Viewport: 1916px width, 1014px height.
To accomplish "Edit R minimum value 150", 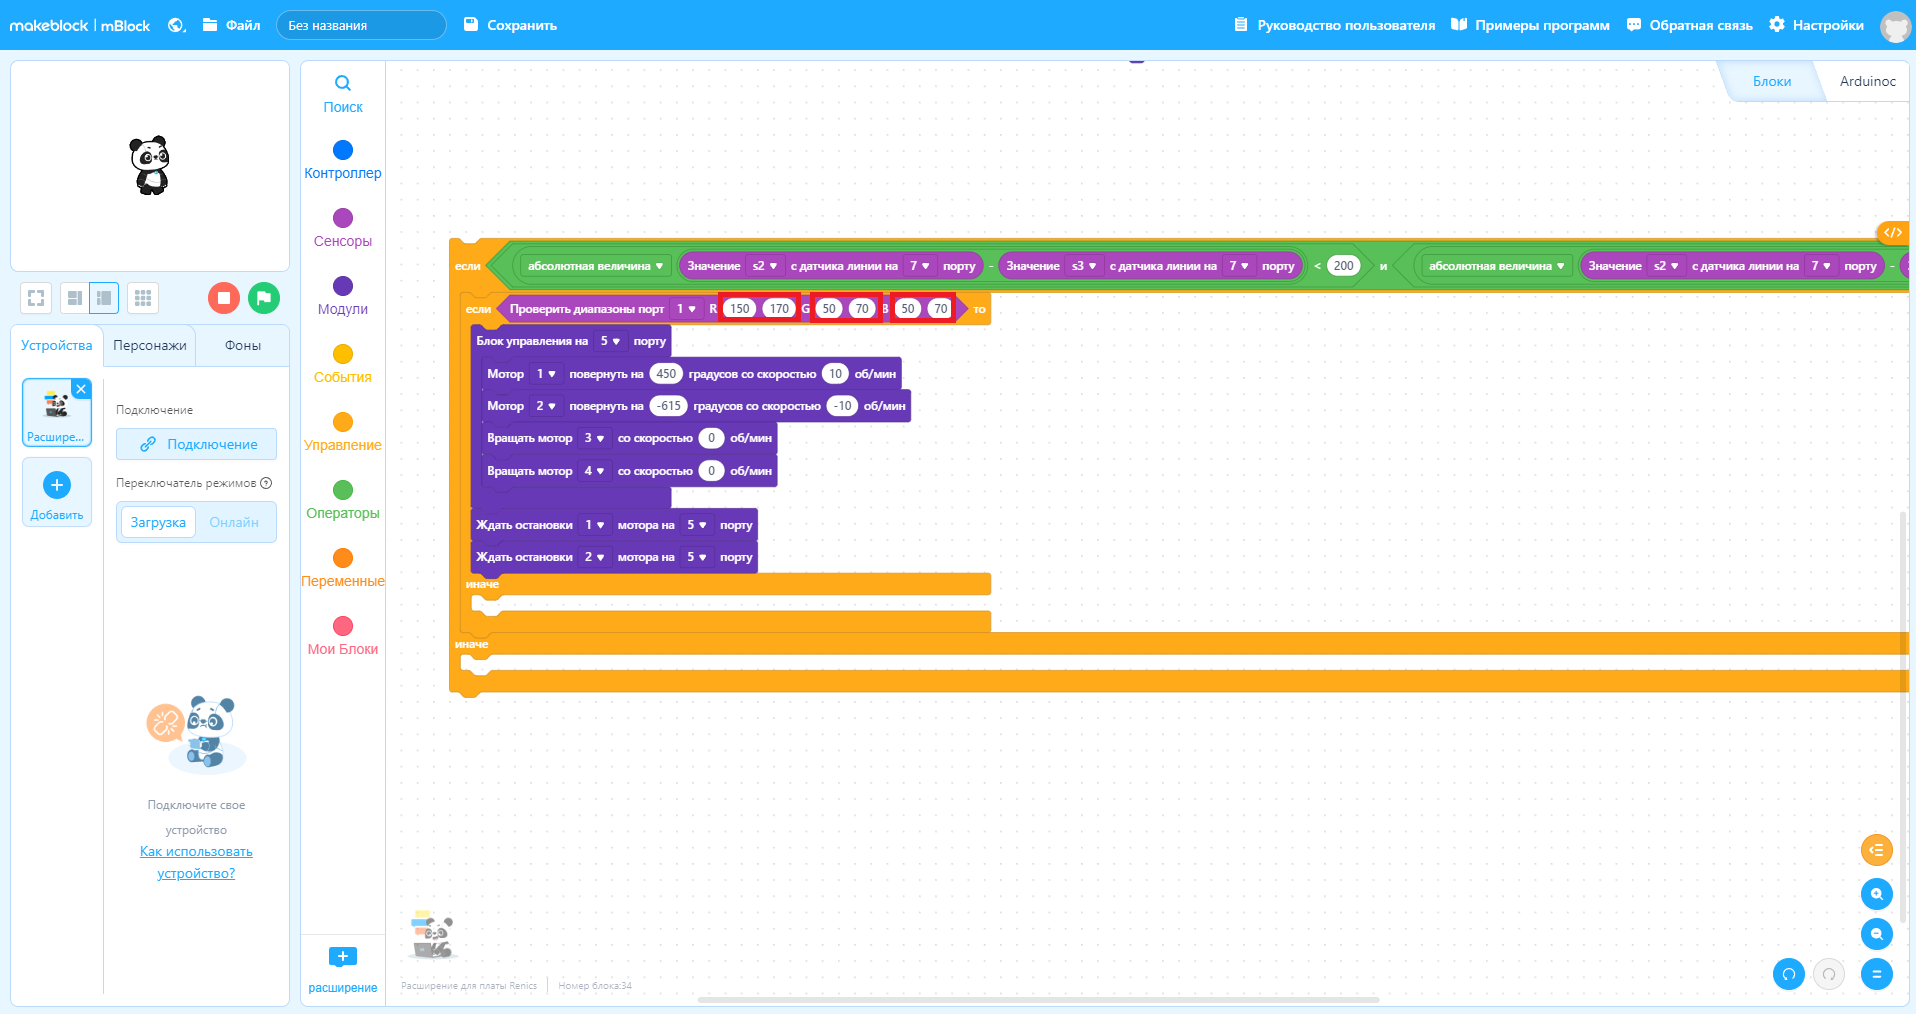I will (740, 309).
